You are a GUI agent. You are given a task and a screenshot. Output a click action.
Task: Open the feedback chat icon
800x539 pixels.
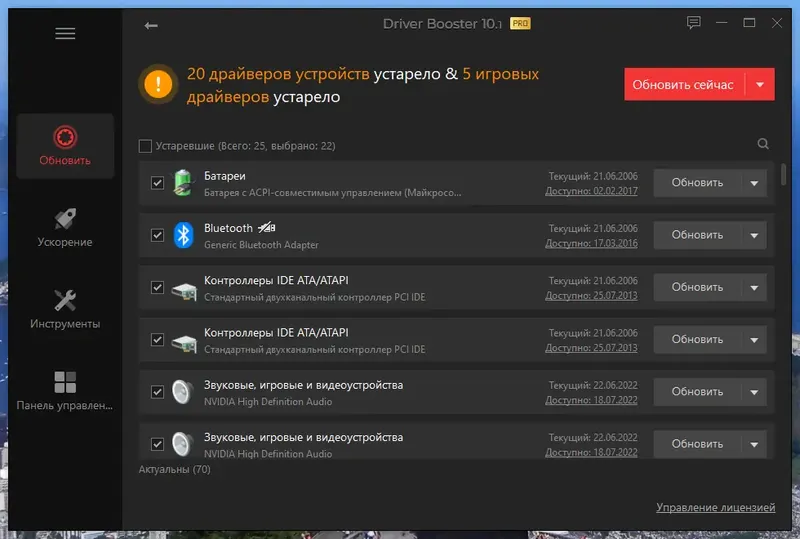click(693, 22)
